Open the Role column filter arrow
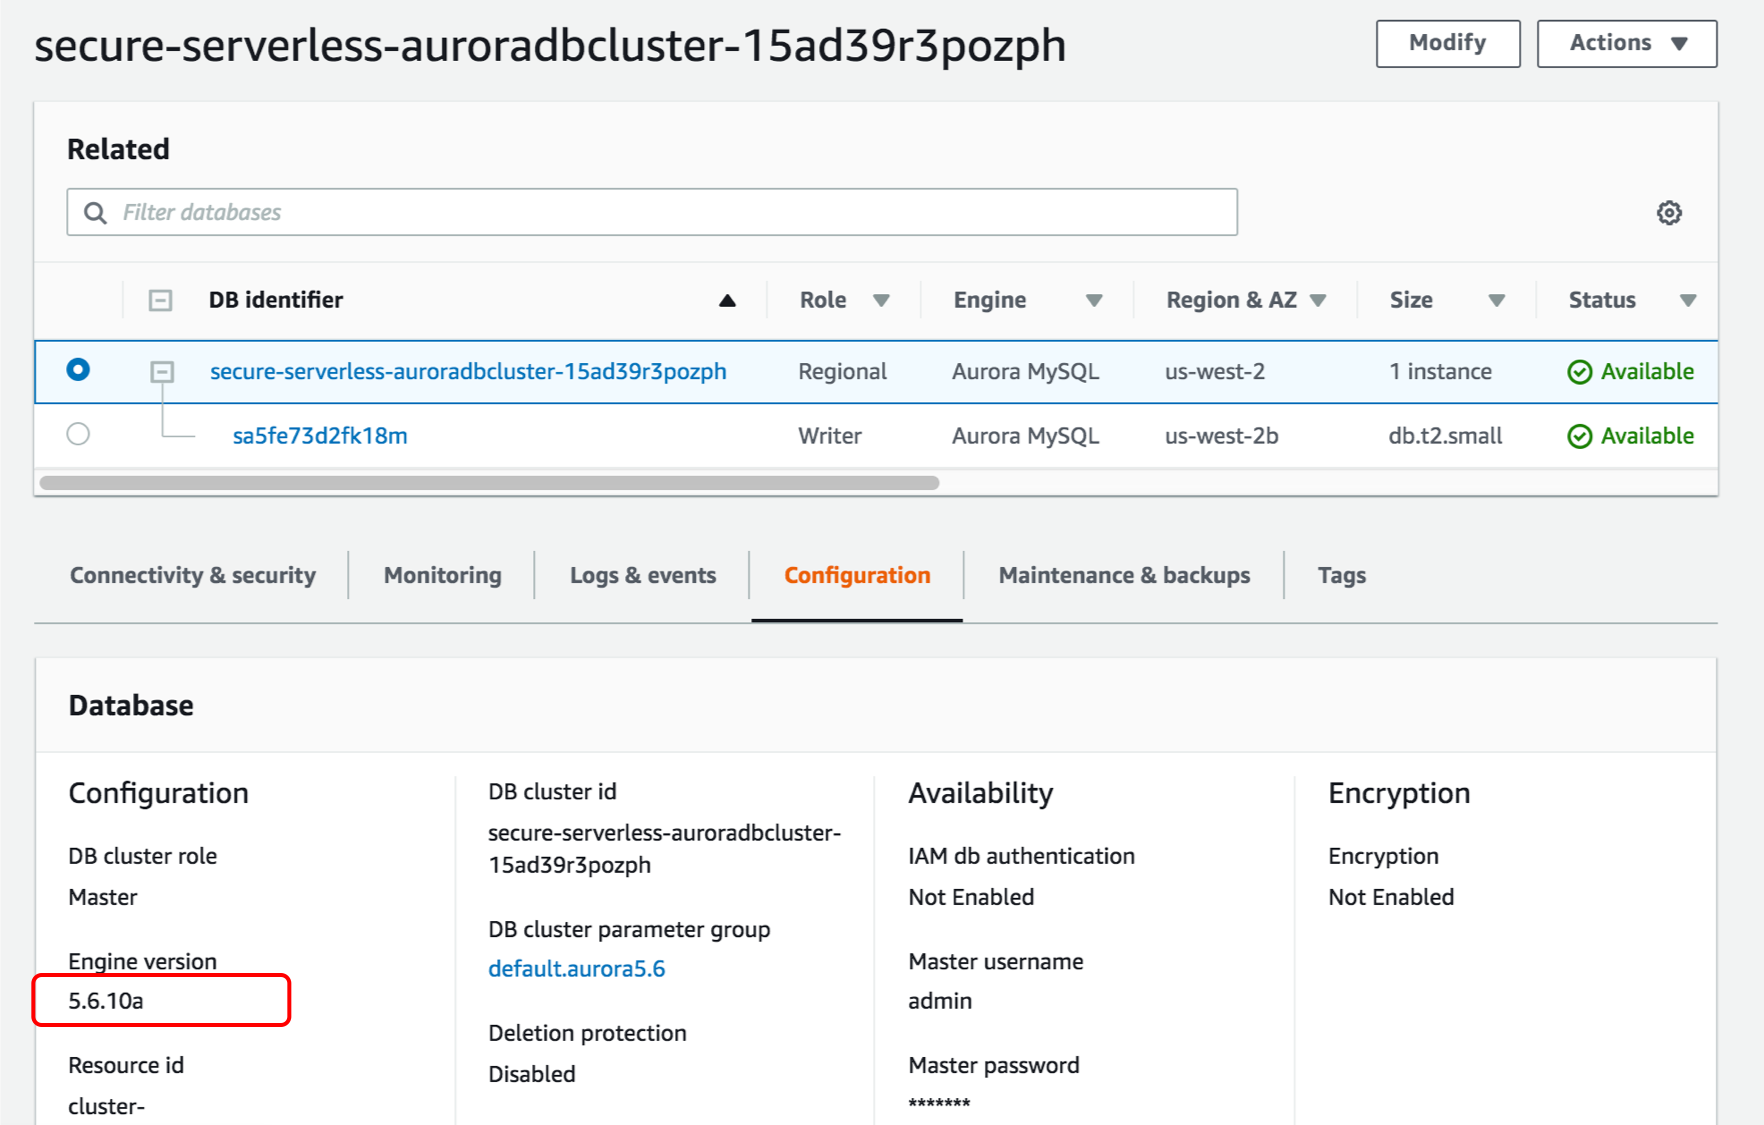 point(881,300)
